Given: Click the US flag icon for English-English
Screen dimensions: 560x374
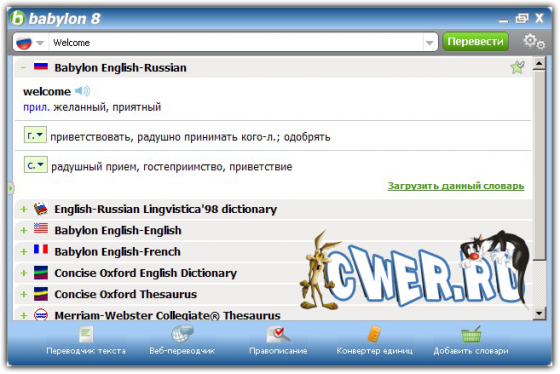Looking at the screenshot, I should click(41, 228).
